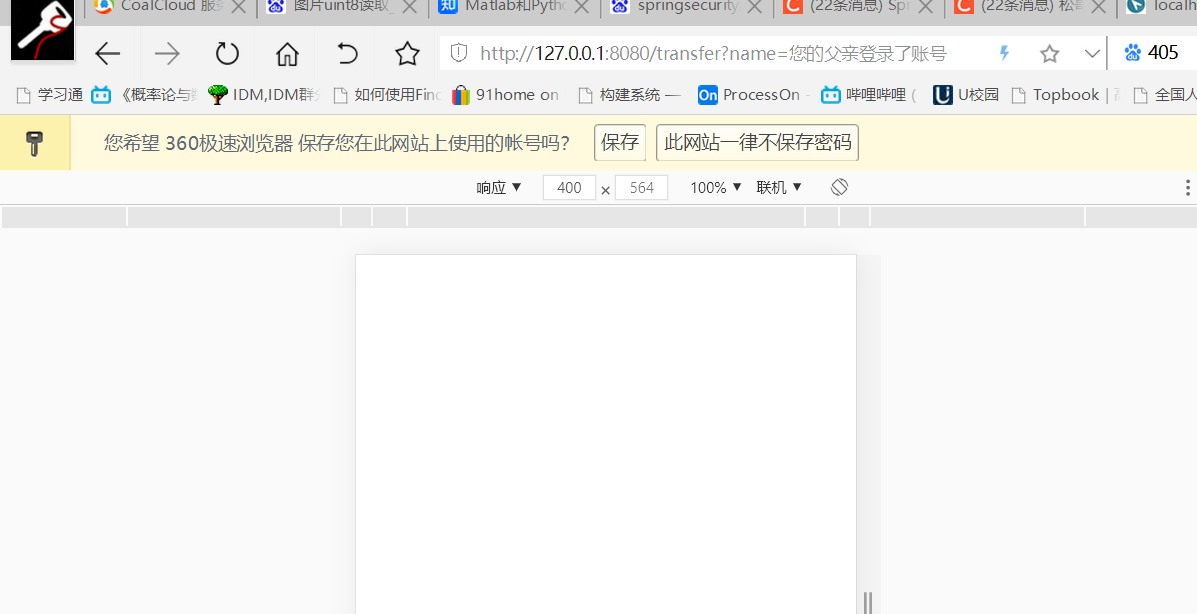Click the browser back arrow
1197x614 pixels.
tap(108, 53)
